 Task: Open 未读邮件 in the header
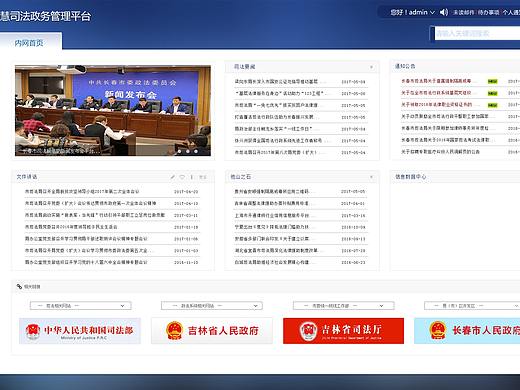(x=464, y=12)
